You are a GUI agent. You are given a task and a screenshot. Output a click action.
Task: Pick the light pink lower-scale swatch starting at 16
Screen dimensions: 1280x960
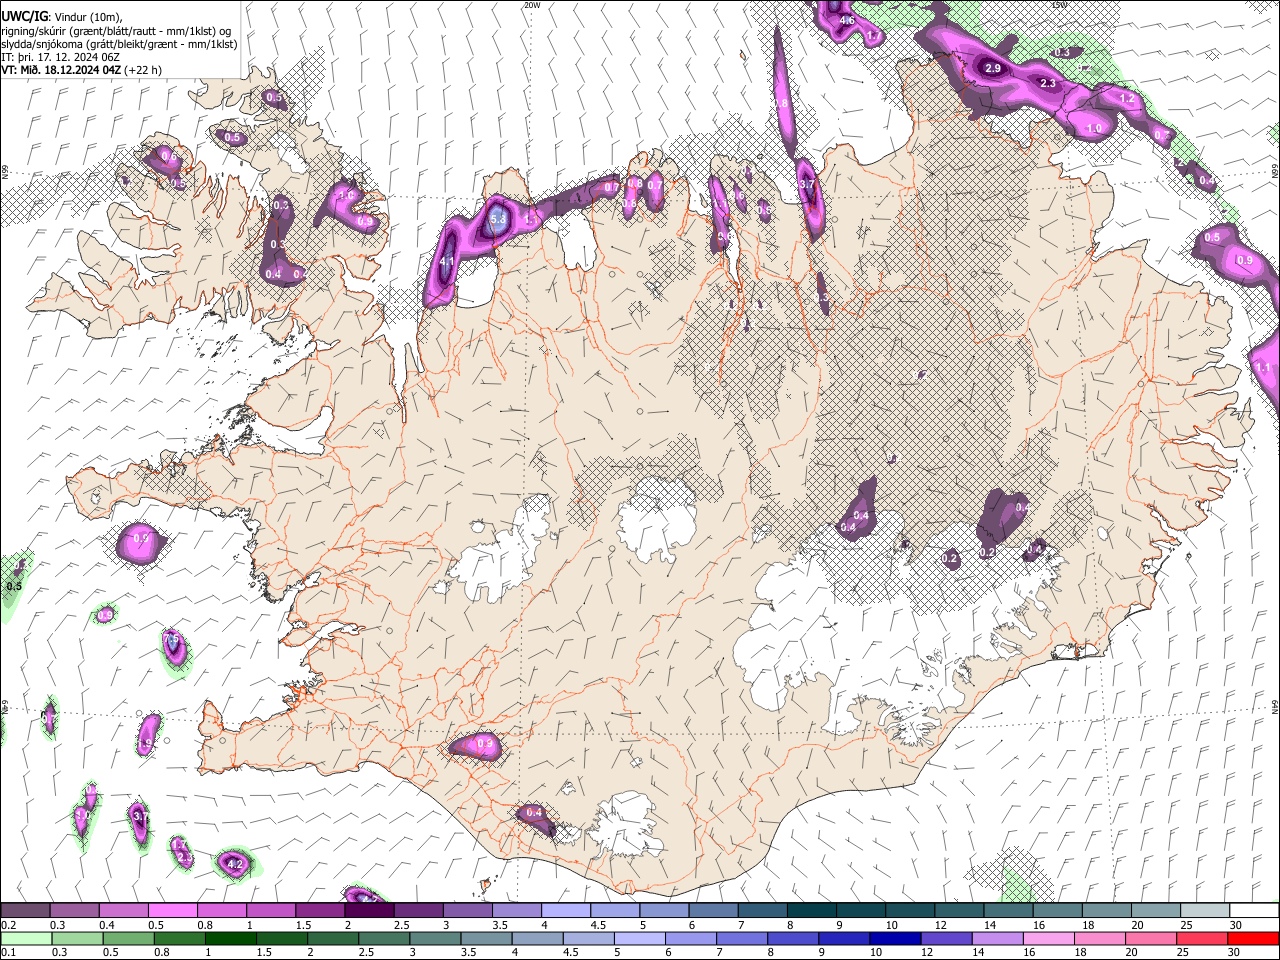point(1050,938)
